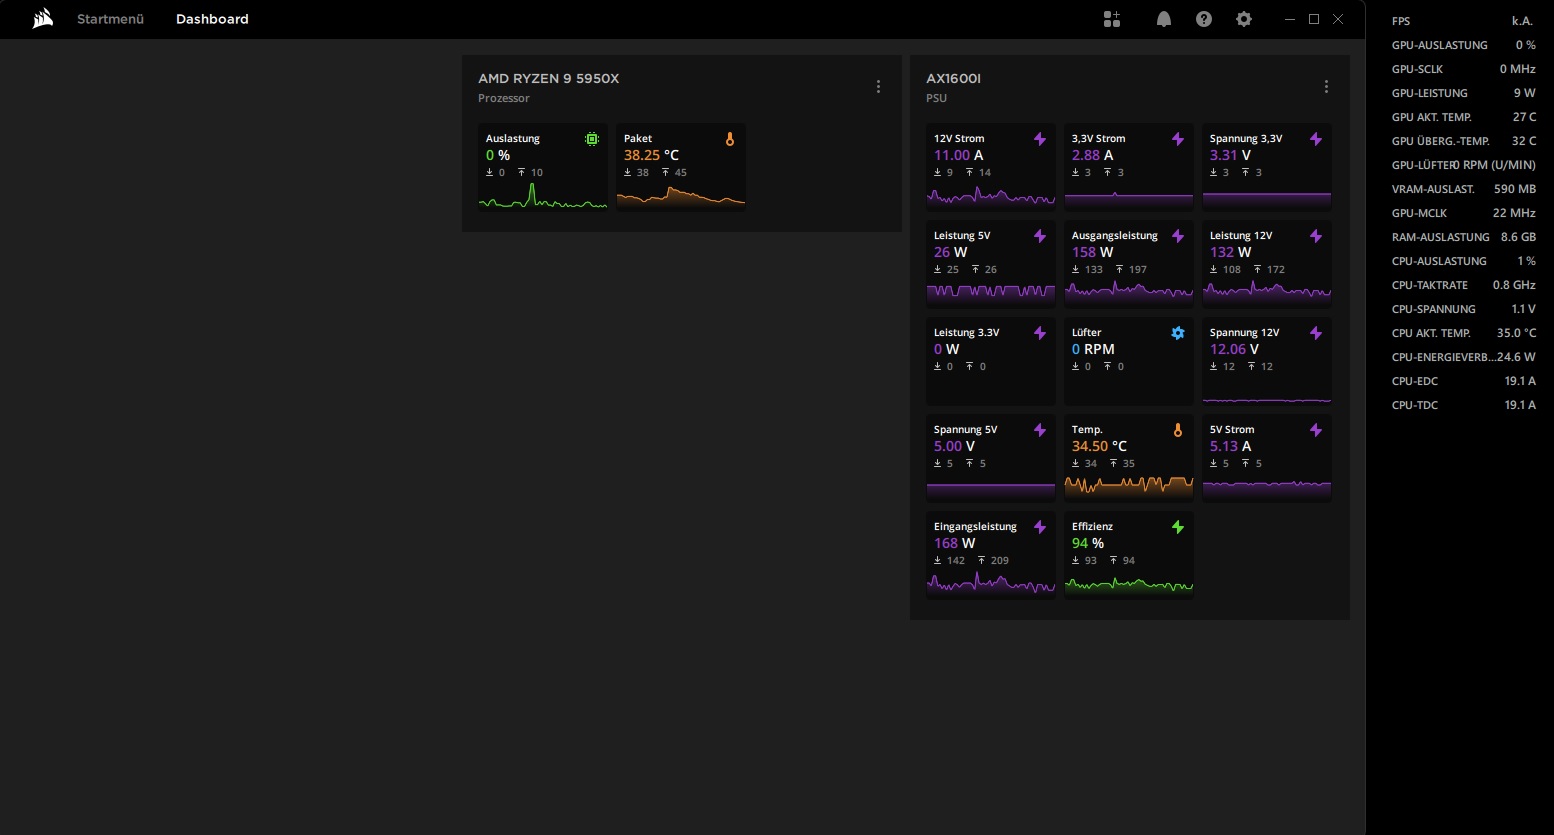Open AMD Ryzen 9 5950X options menu
Viewport: 1554px width, 835px height.
[x=878, y=87]
